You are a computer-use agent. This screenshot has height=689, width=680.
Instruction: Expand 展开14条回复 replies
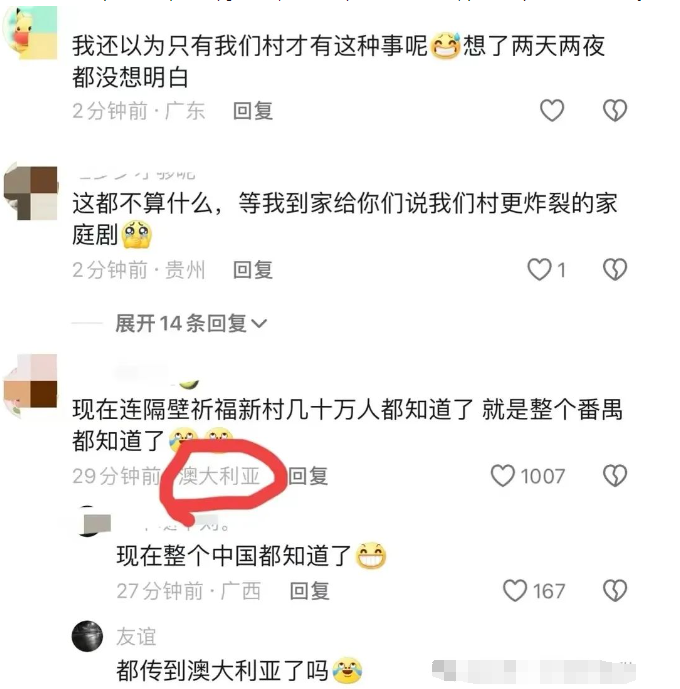click(191, 324)
